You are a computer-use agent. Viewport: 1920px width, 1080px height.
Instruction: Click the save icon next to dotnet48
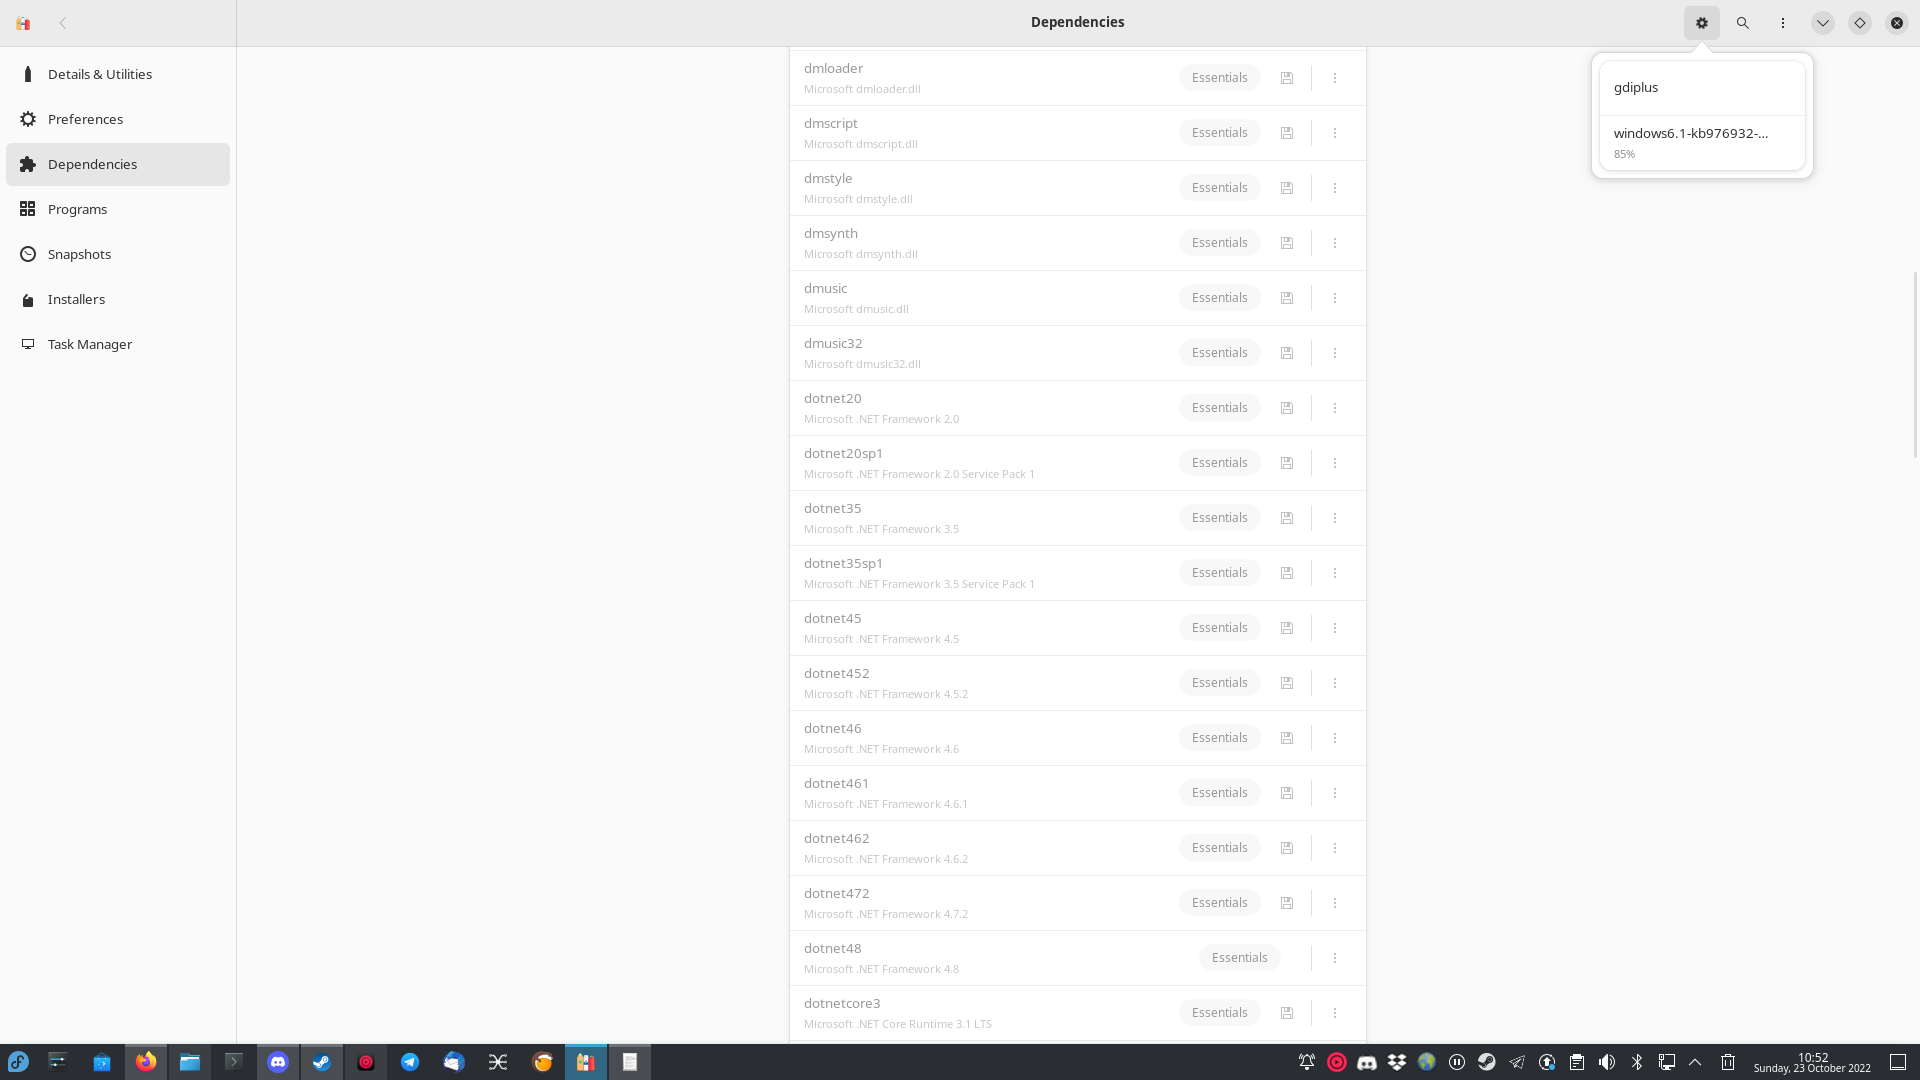click(x=1287, y=957)
